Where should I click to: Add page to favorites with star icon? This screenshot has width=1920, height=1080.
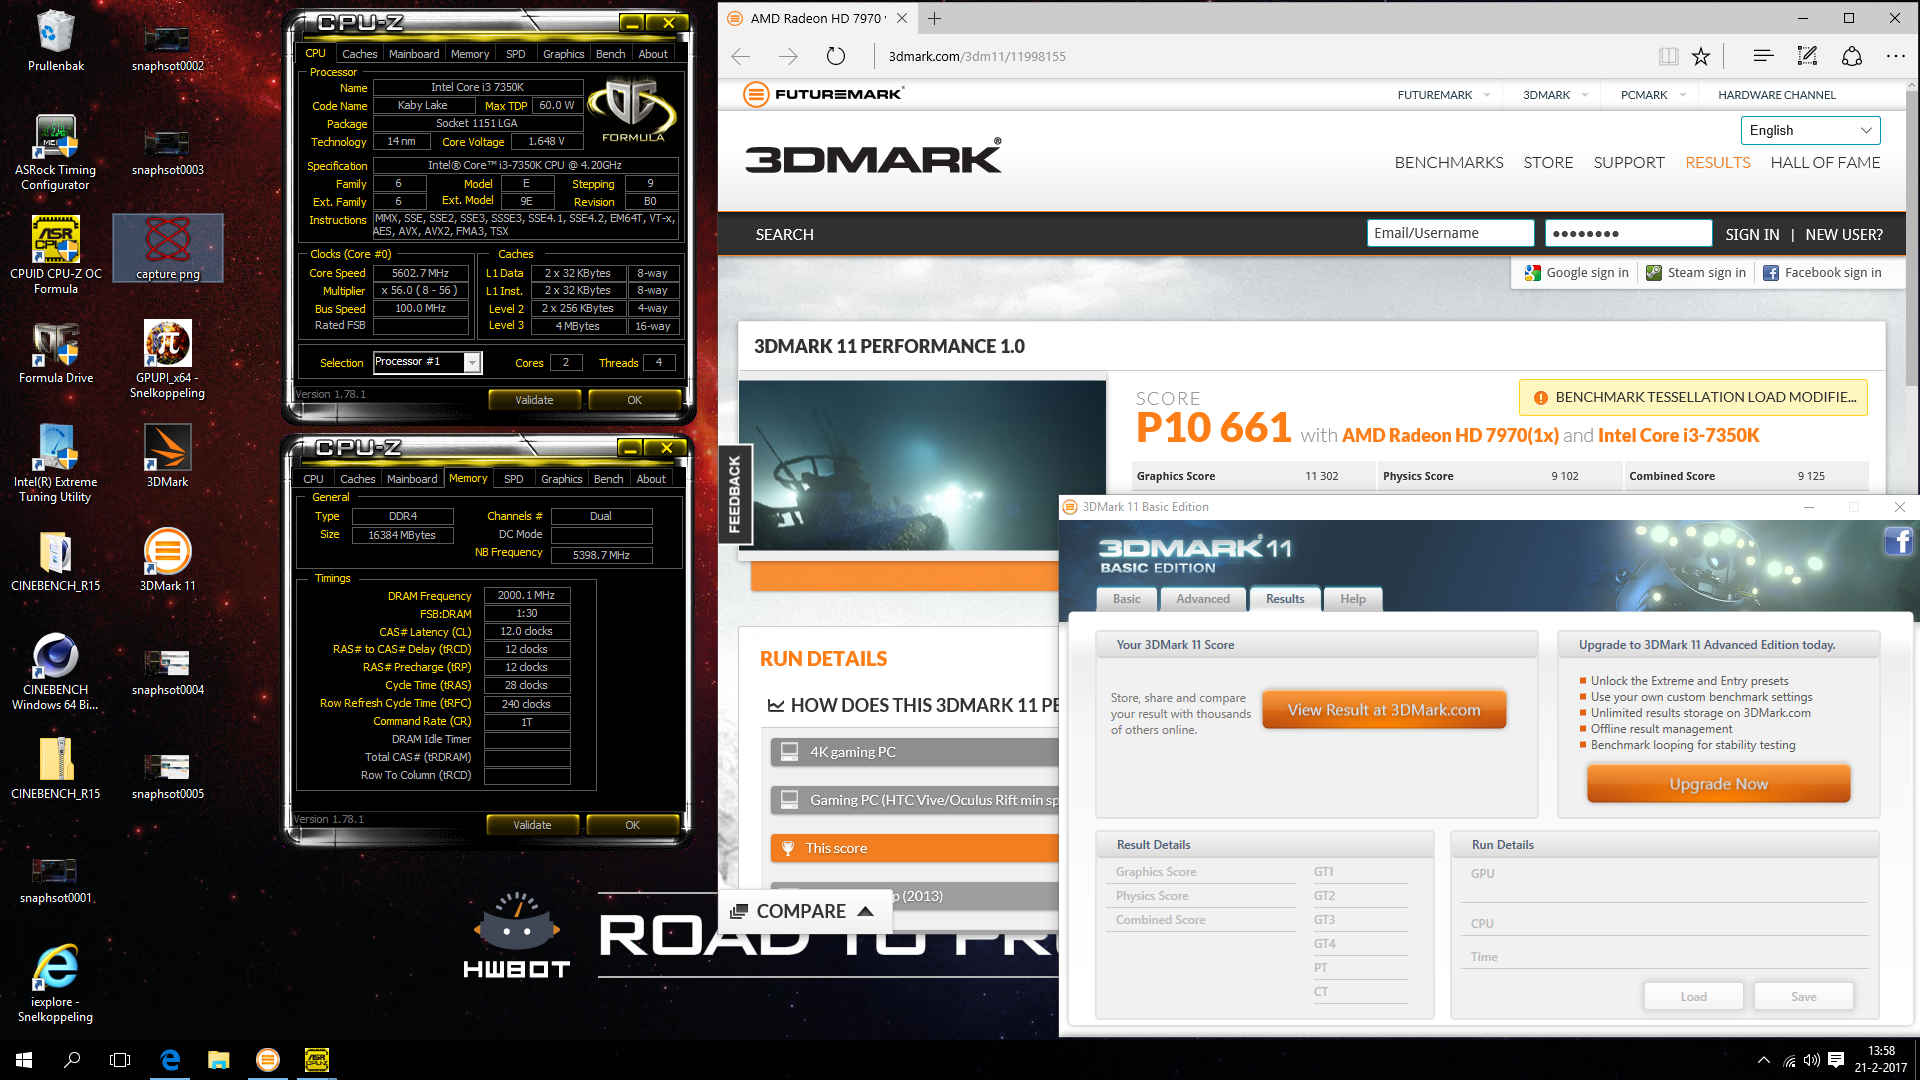(x=1701, y=56)
